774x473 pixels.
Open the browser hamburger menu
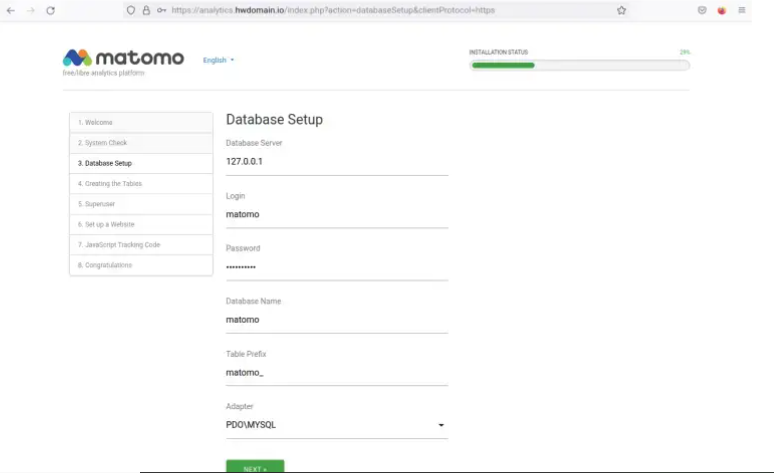pyautogui.click(x=741, y=10)
